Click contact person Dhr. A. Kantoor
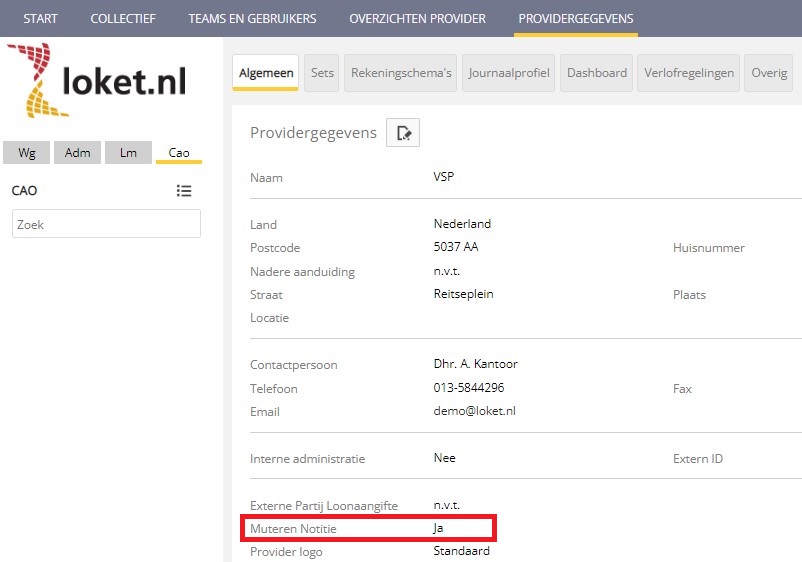Viewport: 802px width, 562px height. [x=476, y=364]
